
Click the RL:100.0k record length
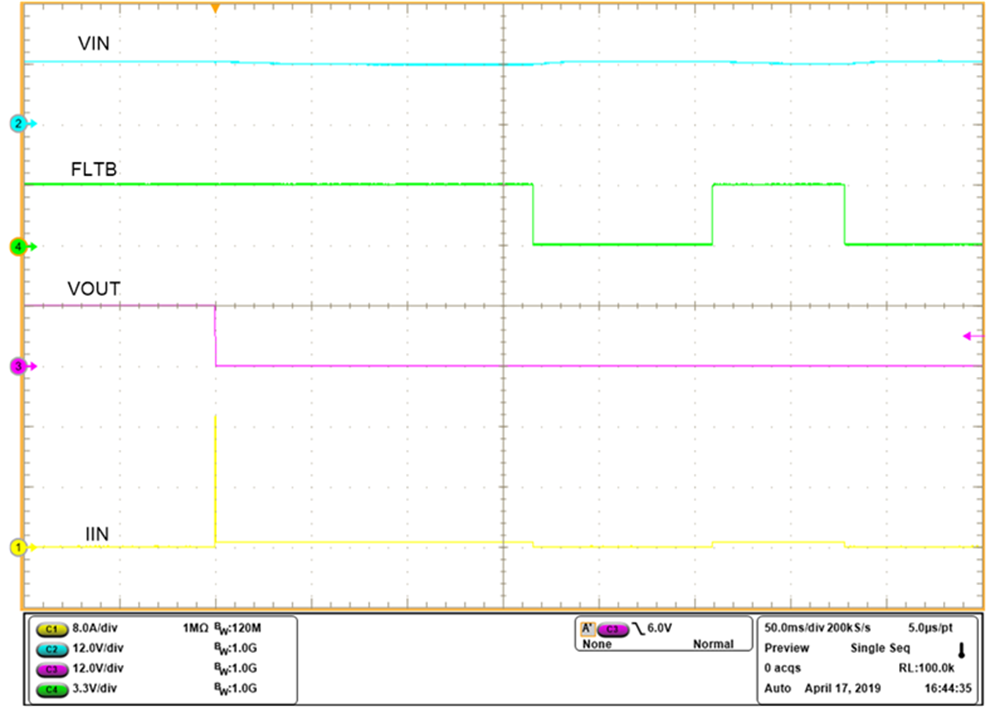click(926, 668)
